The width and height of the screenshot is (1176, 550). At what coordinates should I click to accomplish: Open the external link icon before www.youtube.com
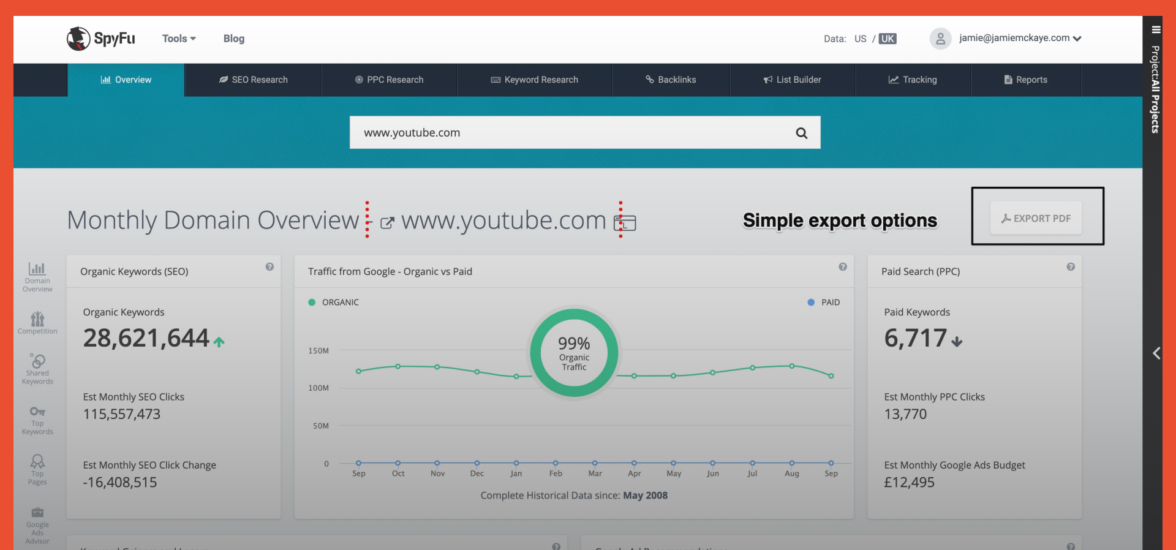(x=388, y=223)
